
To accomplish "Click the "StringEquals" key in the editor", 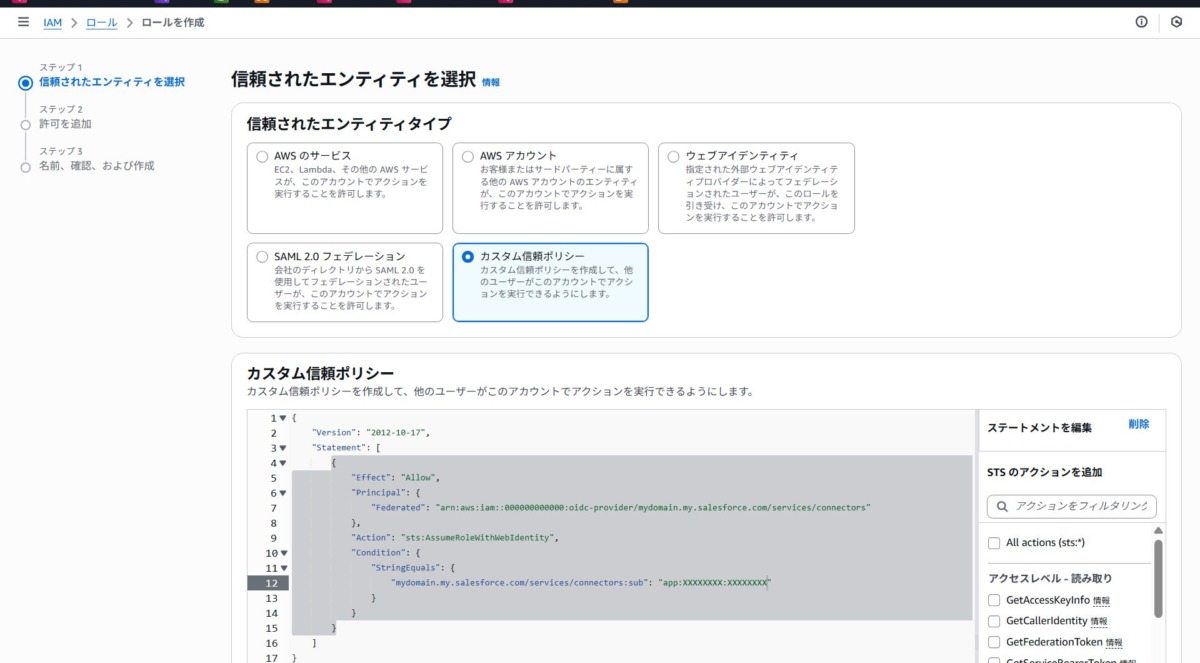I will pyautogui.click(x=408, y=568).
